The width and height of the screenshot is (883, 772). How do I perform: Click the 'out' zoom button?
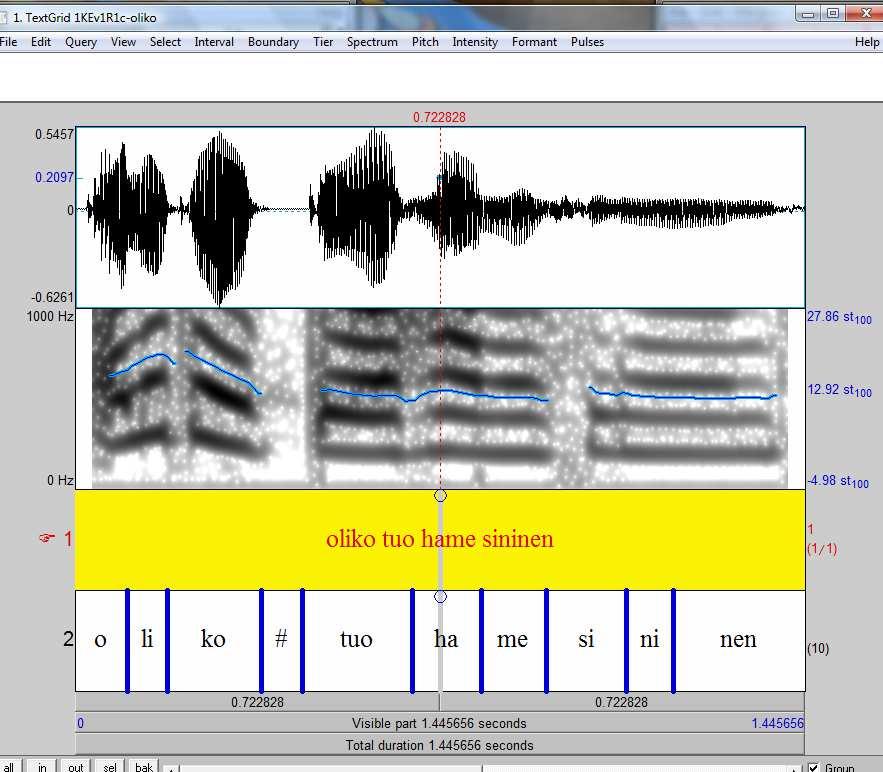[75, 766]
